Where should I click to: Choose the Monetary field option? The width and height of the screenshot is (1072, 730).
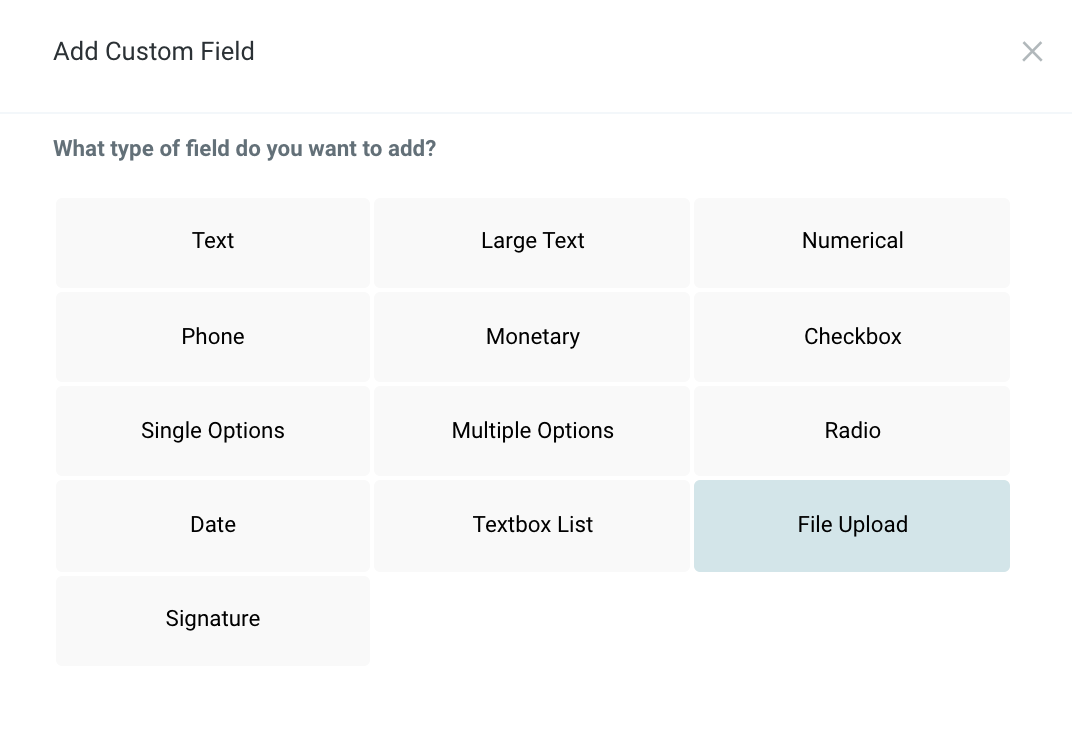532,337
